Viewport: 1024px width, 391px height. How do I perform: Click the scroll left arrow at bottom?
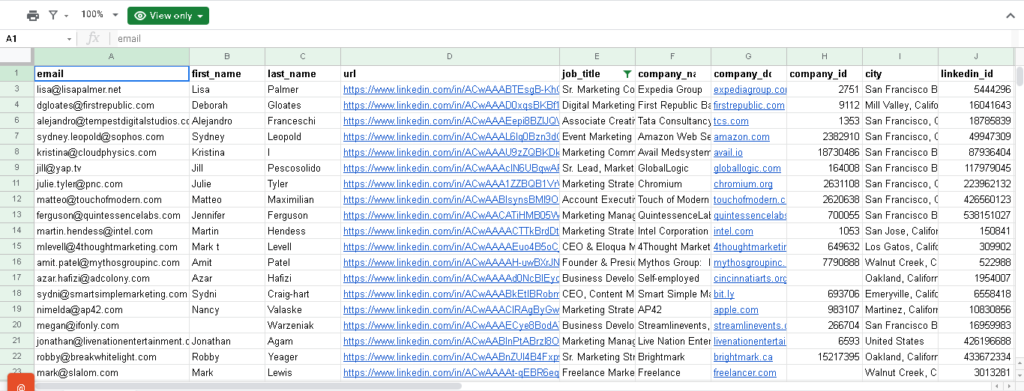[x=997, y=386]
